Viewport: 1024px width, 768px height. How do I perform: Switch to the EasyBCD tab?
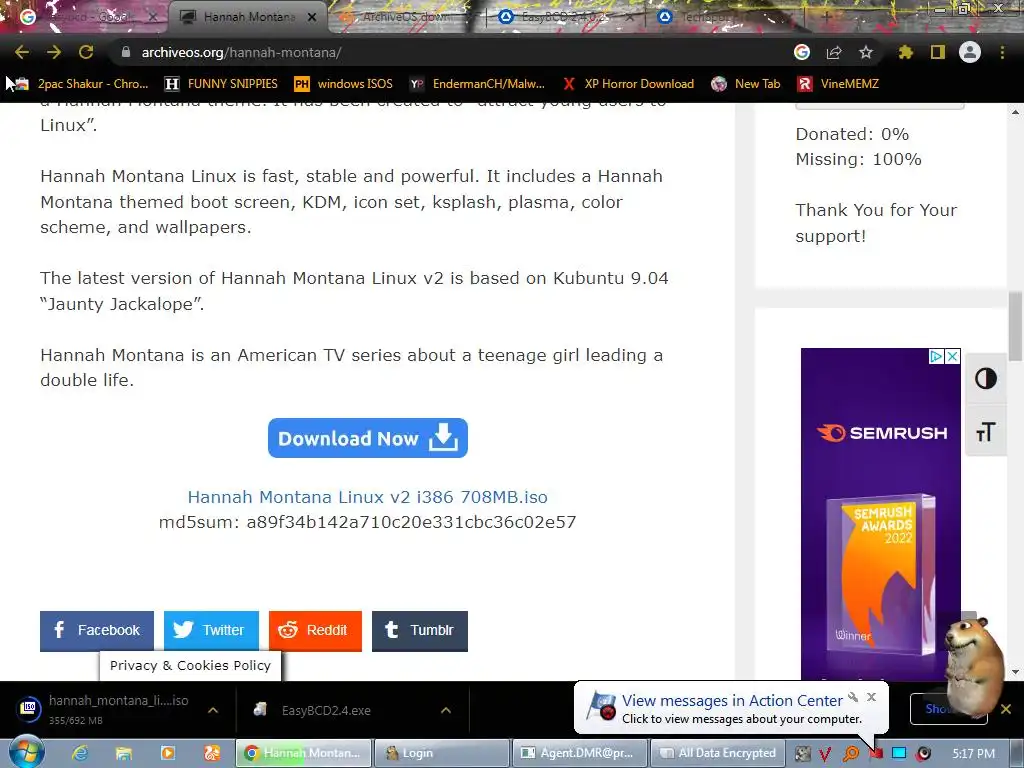(x=565, y=17)
